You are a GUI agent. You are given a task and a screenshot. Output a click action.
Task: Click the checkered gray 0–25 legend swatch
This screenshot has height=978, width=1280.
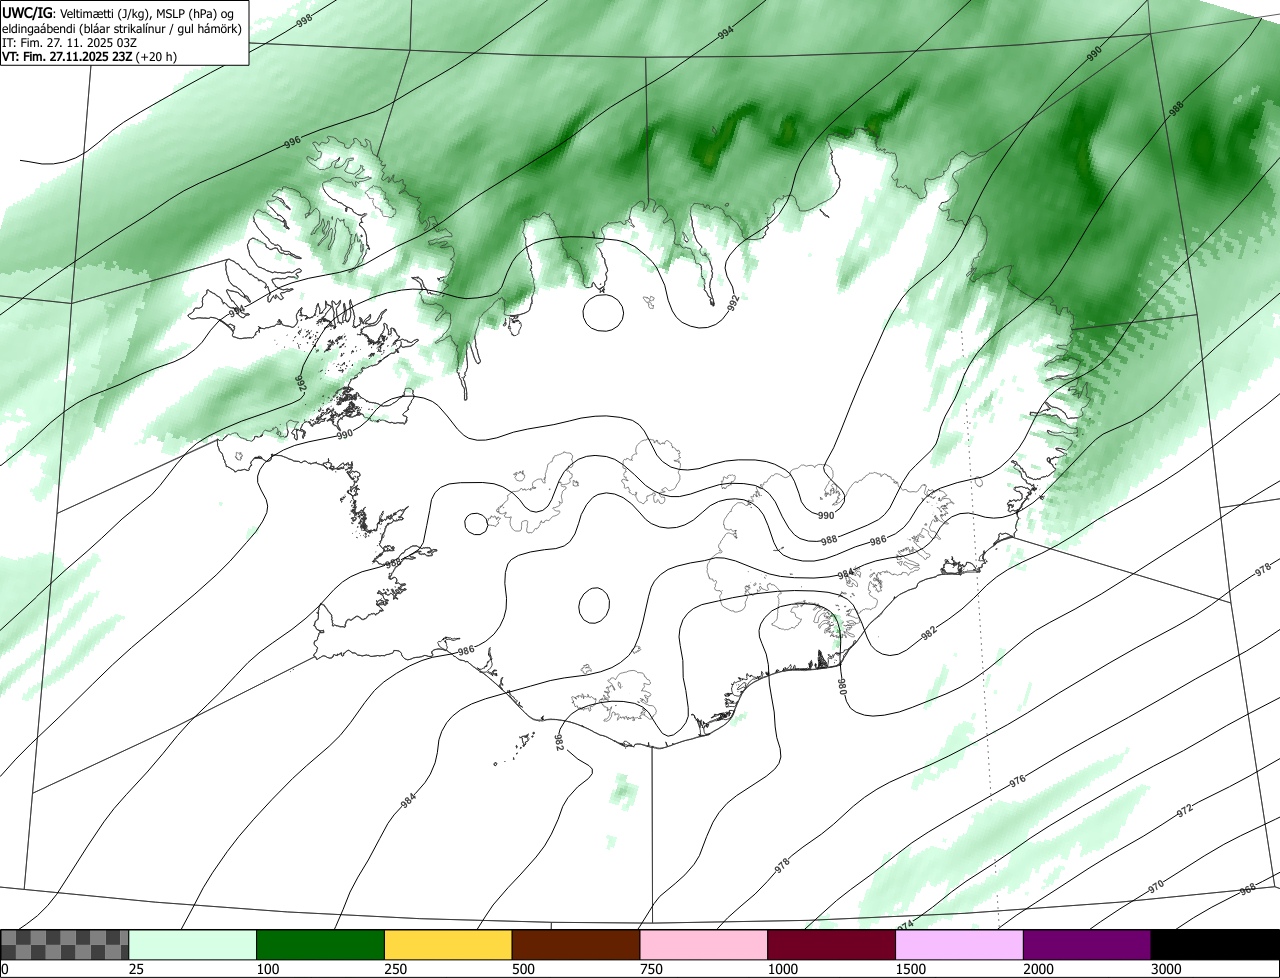coord(65,944)
